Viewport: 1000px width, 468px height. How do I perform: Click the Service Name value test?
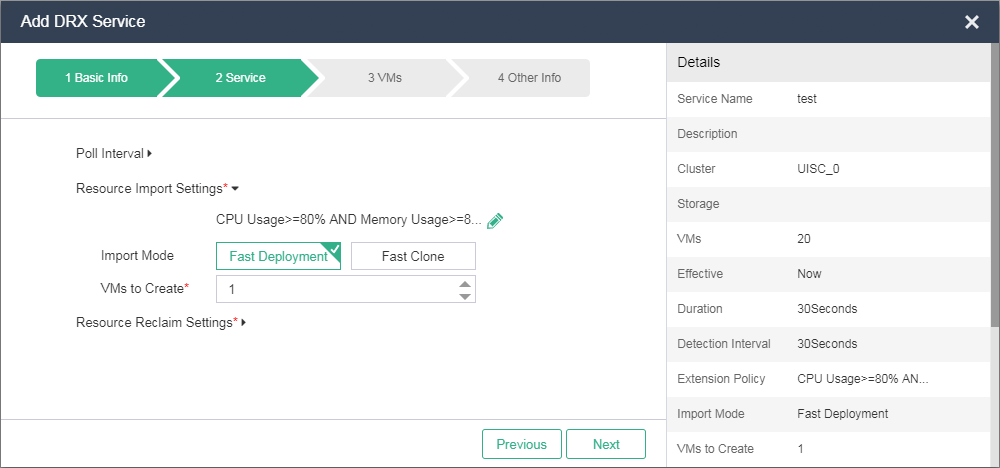pos(807,99)
